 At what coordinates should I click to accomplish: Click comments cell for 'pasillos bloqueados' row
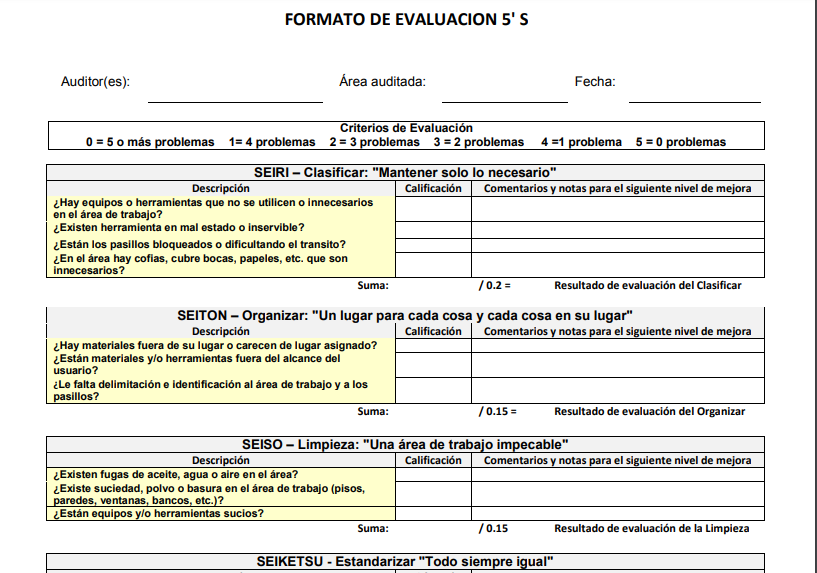[x=618, y=246]
